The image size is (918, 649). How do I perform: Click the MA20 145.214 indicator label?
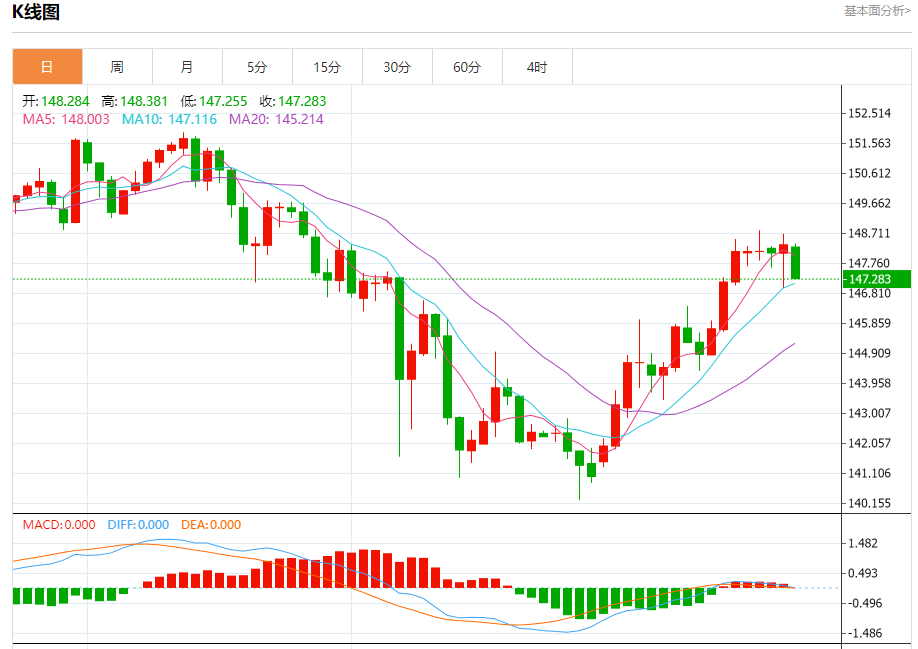click(276, 119)
